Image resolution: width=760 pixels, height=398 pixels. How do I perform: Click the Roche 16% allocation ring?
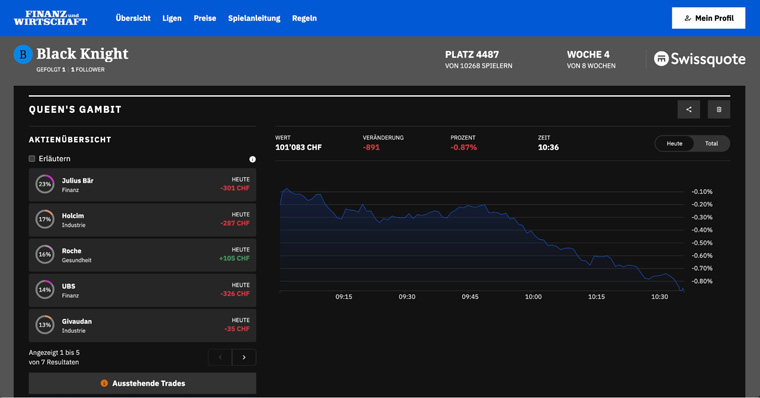(45, 254)
